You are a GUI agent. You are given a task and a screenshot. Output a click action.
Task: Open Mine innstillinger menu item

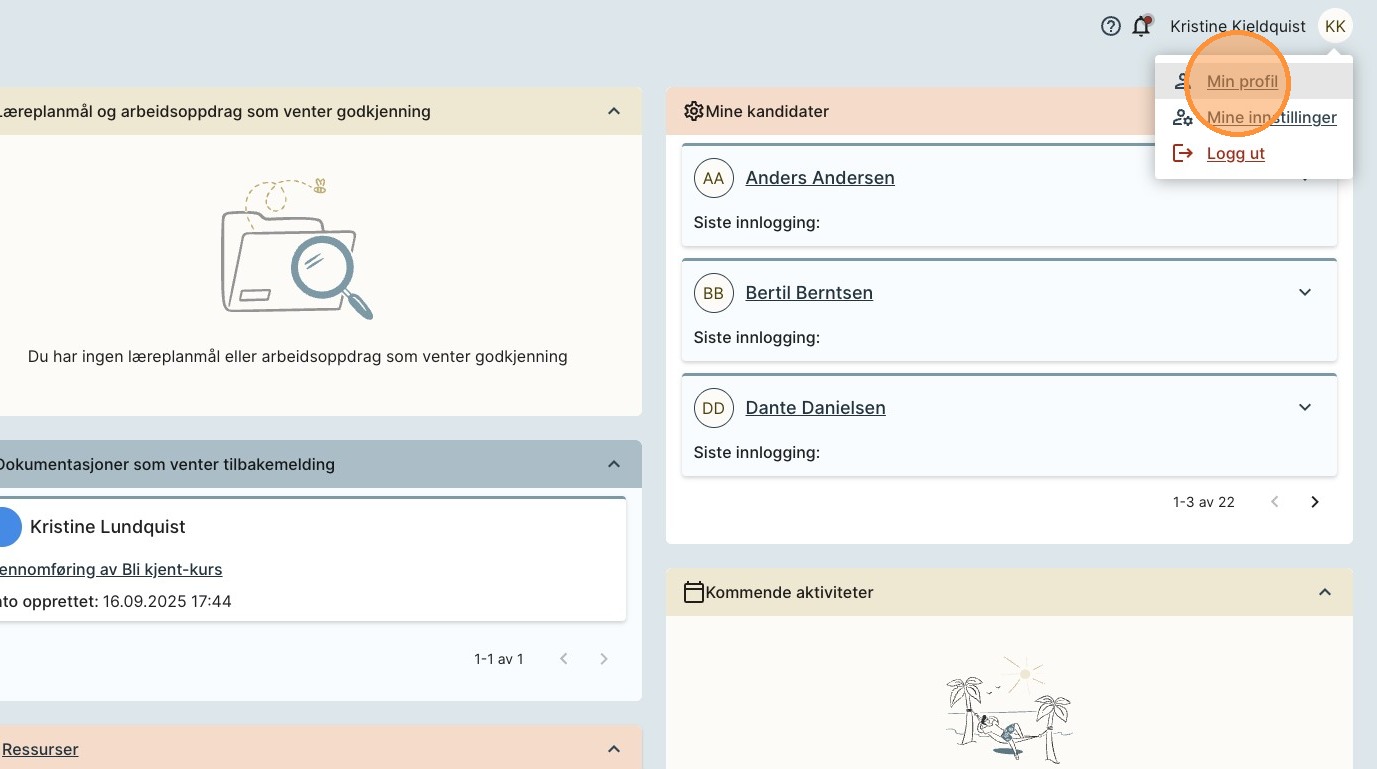click(1271, 118)
